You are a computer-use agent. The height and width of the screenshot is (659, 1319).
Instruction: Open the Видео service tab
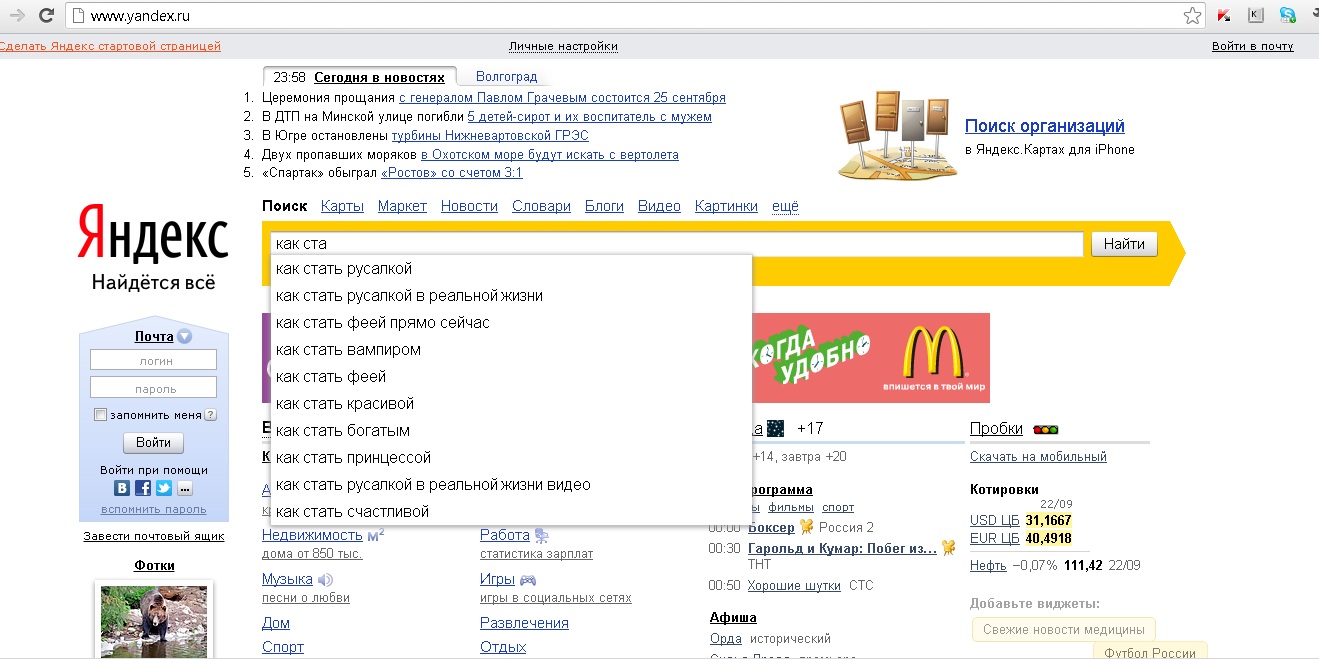point(659,206)
